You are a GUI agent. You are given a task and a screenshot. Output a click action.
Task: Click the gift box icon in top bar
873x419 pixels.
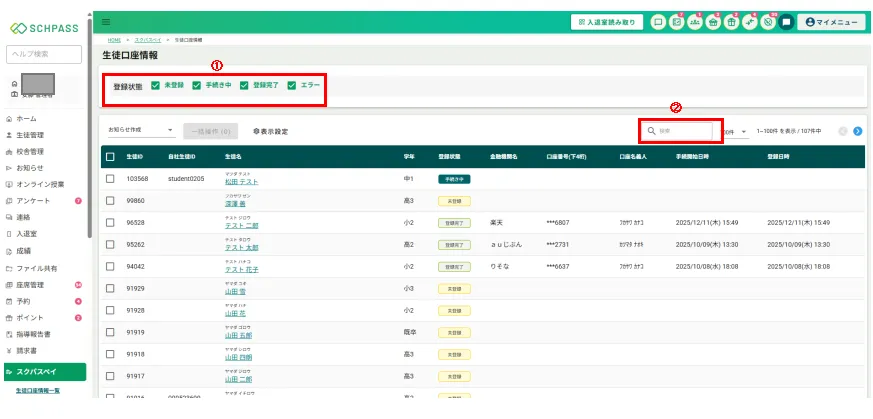click(x=731, y=21)
